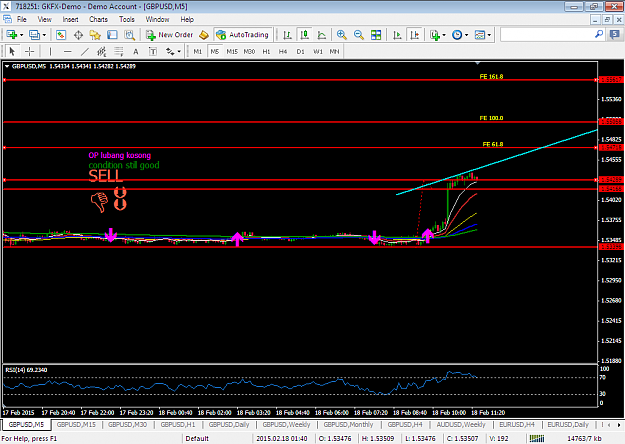Open the chat/community icon
This screenshot has width=625, height=444.
(615, 35)
